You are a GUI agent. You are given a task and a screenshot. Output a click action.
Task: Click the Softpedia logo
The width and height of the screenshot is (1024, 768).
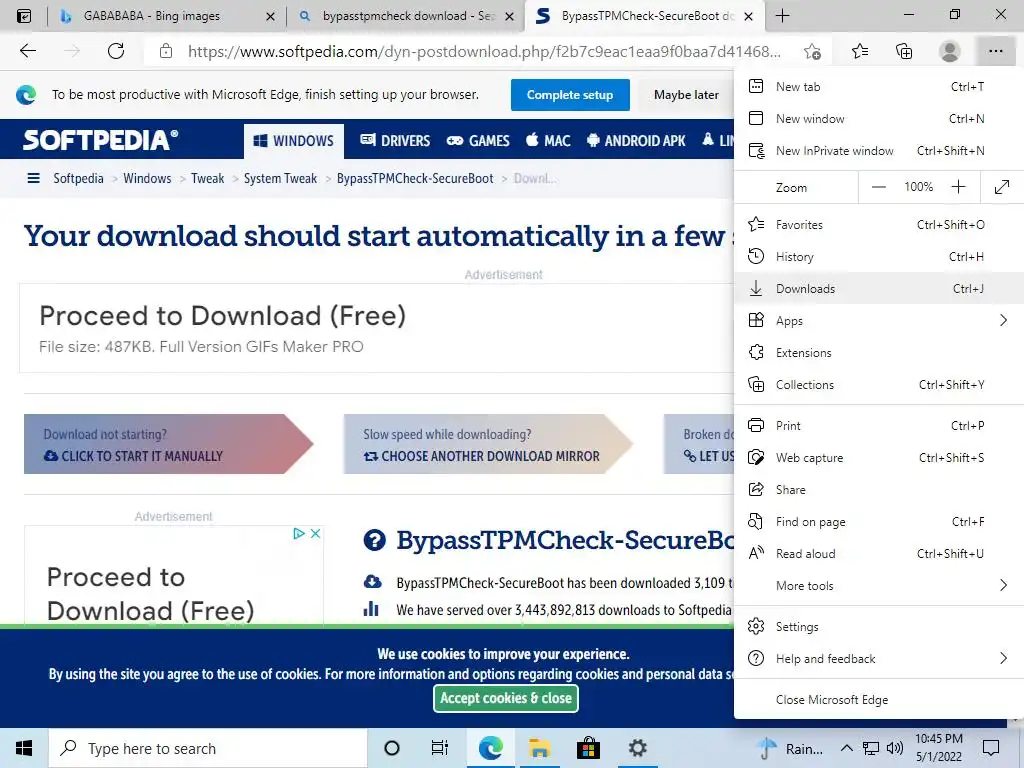coord(100,140)
